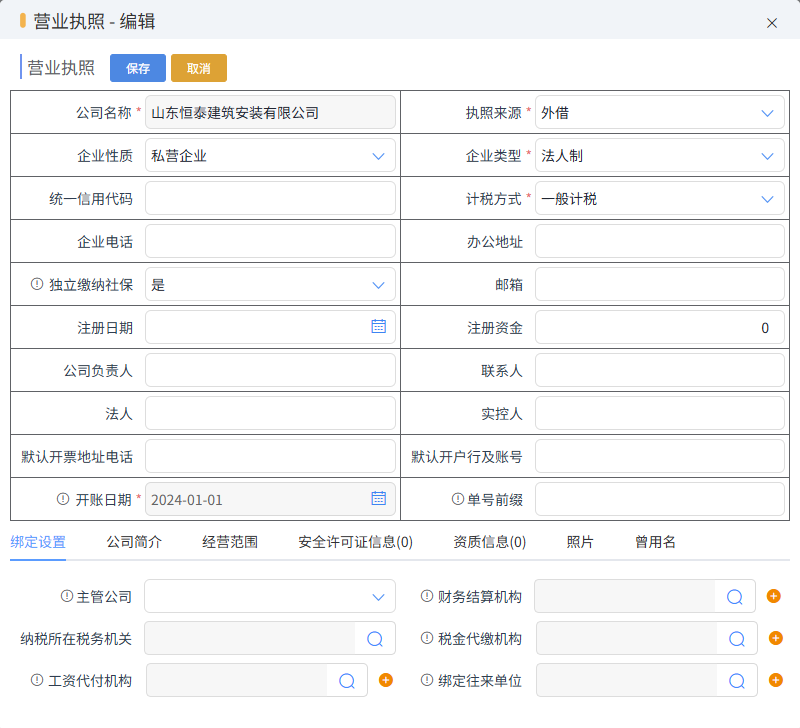The width and height of the screenshot is (800, 728).
Task: Click the orange add icon beside 绑定往来单位
Action: pos(776,680)
